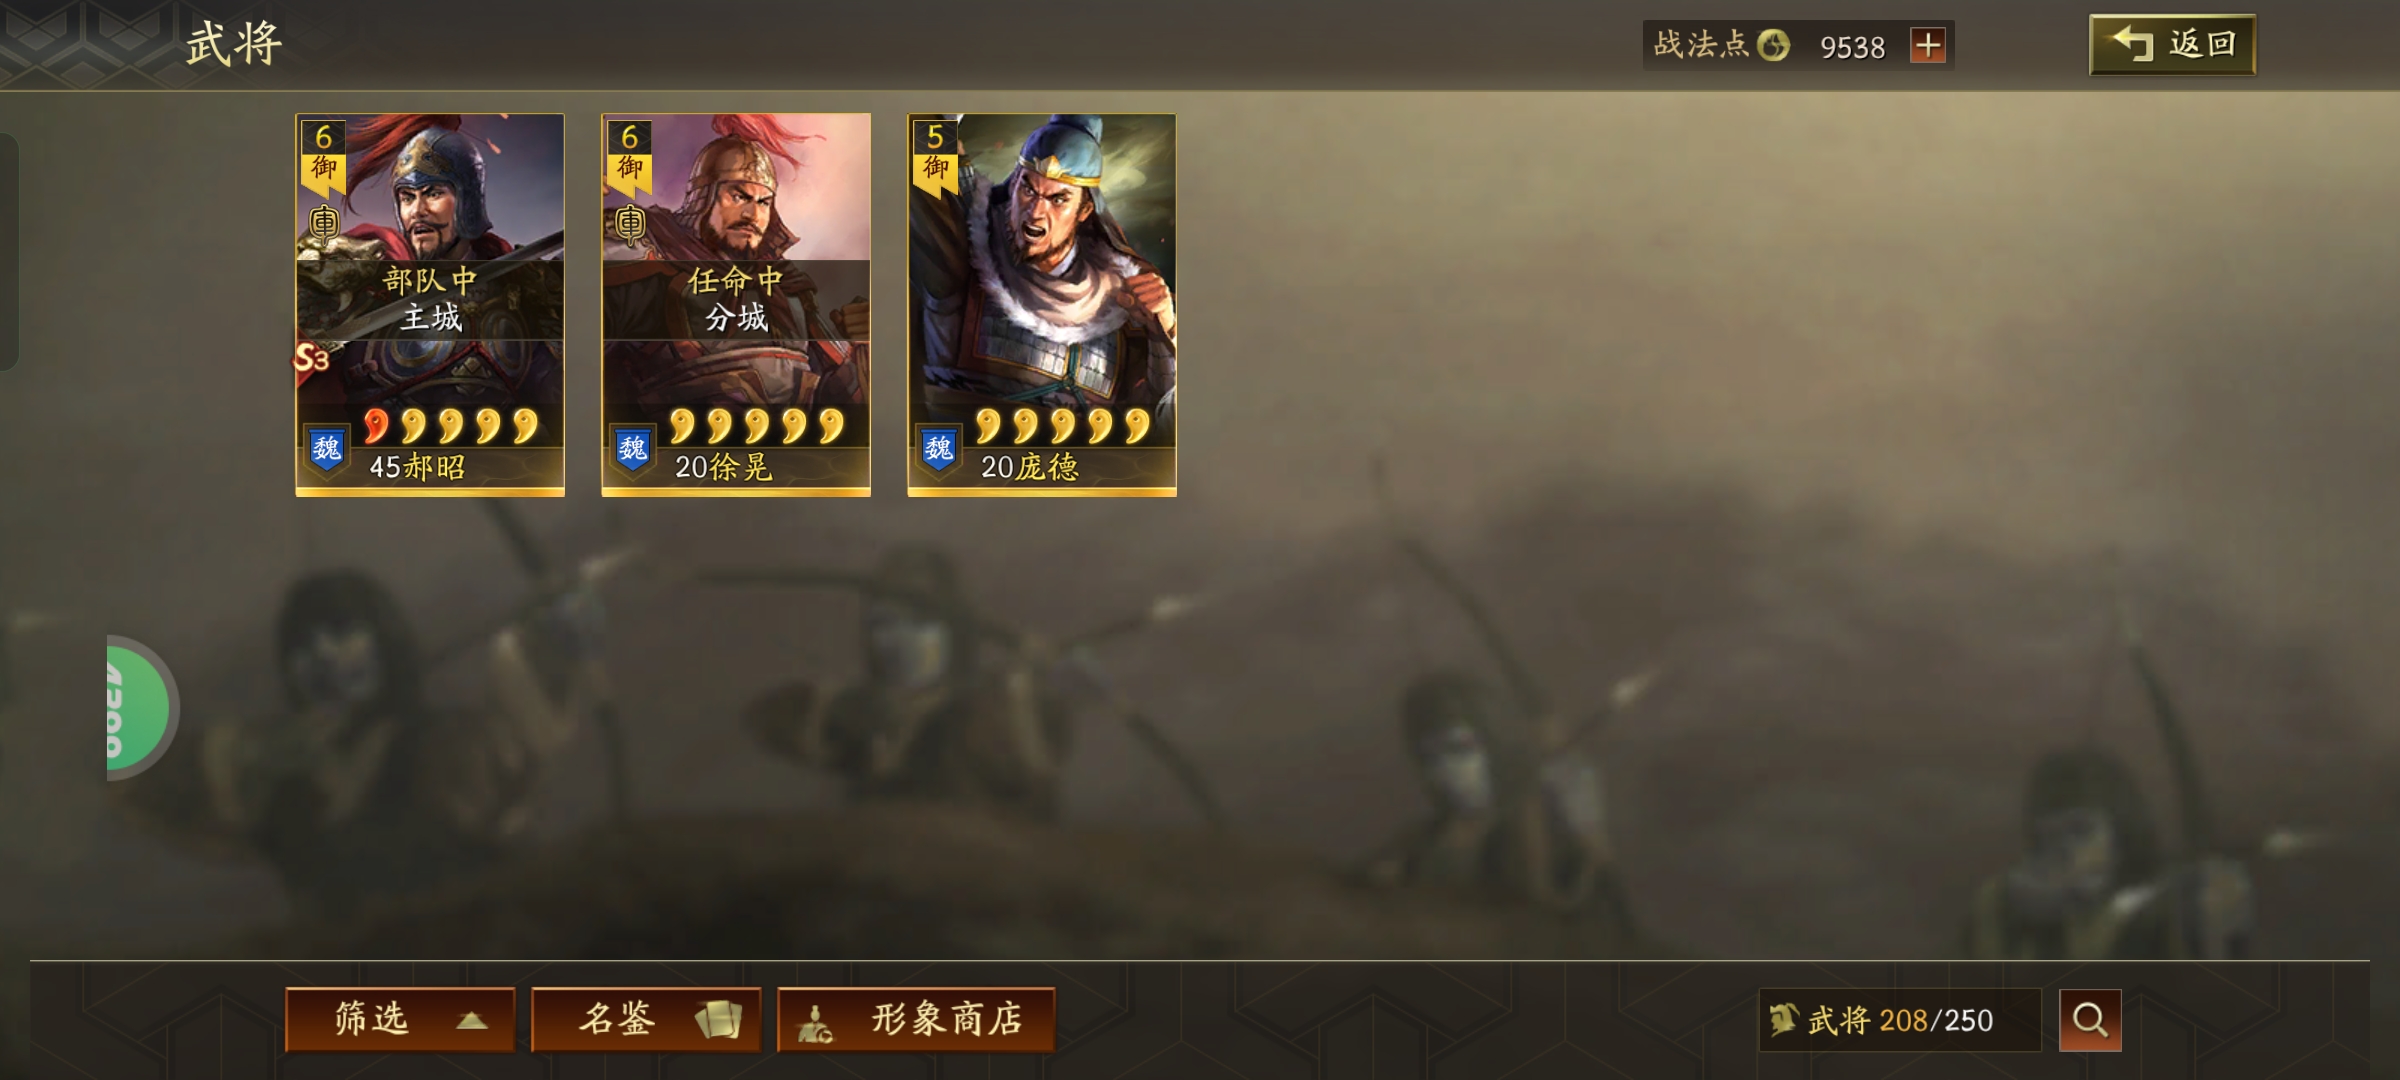2400x1080 pixels.
Task: Click the plus icon beside 战法点 9538
Action: [1927, 45]
